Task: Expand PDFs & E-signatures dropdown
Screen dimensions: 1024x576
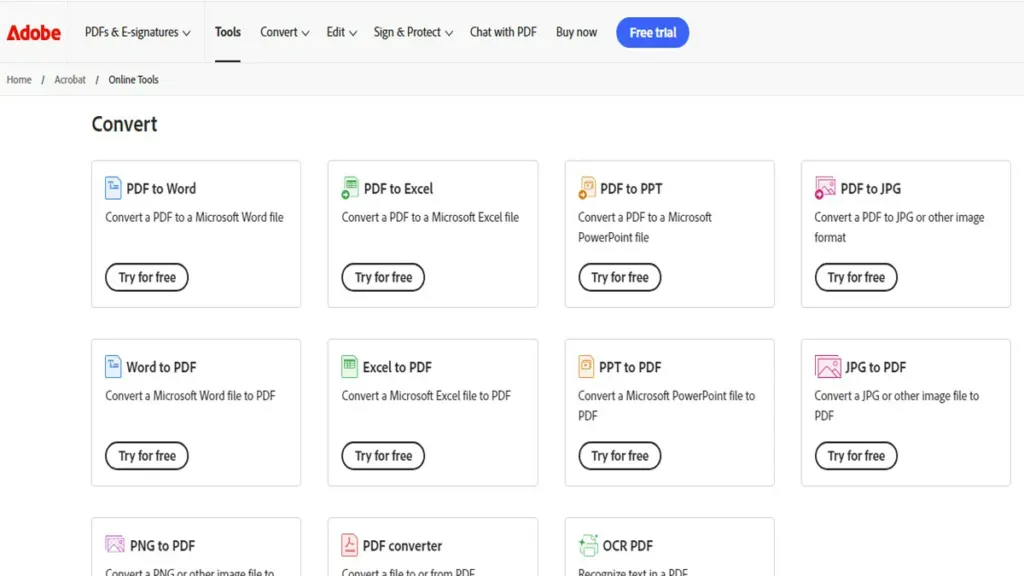Action: (137, 32)
